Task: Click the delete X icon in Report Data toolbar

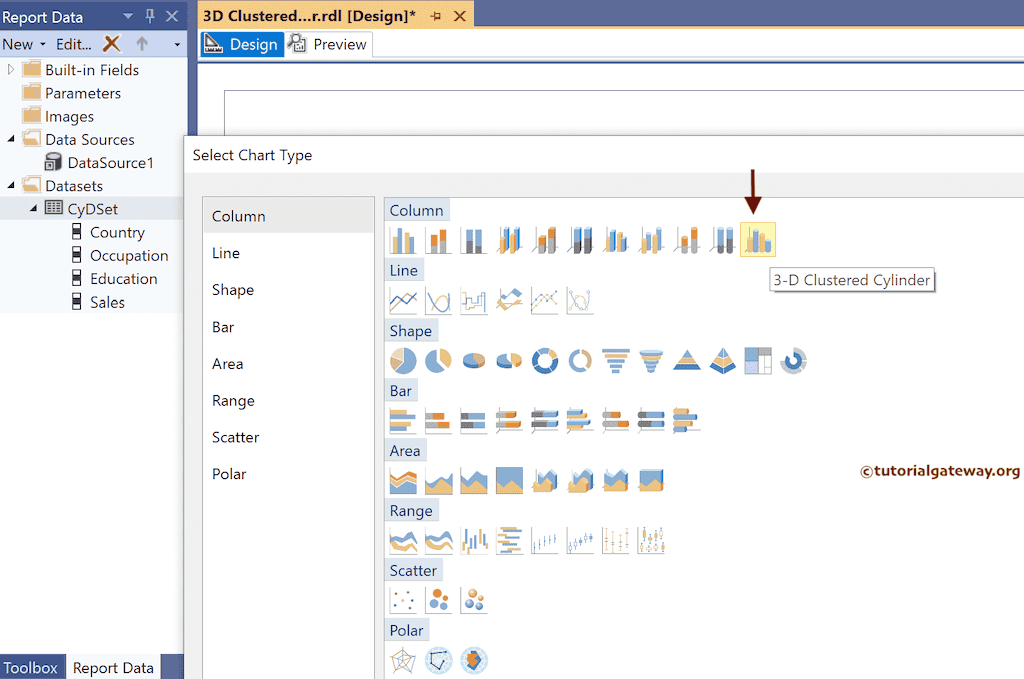Action: tap(112, 44)
